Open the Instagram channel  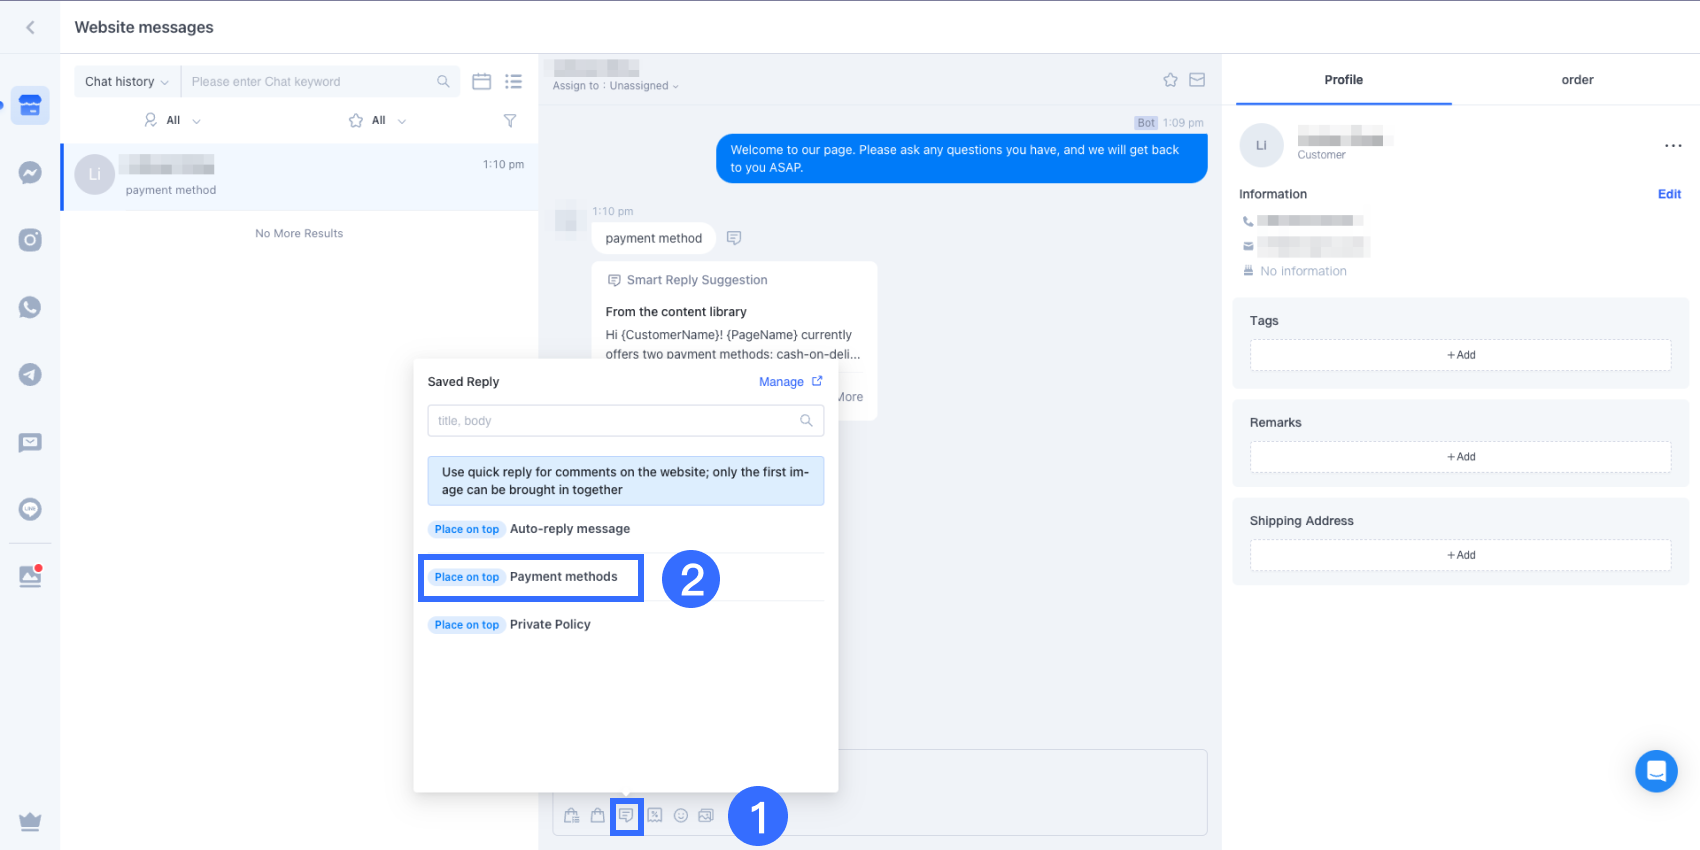coord(30,240)
